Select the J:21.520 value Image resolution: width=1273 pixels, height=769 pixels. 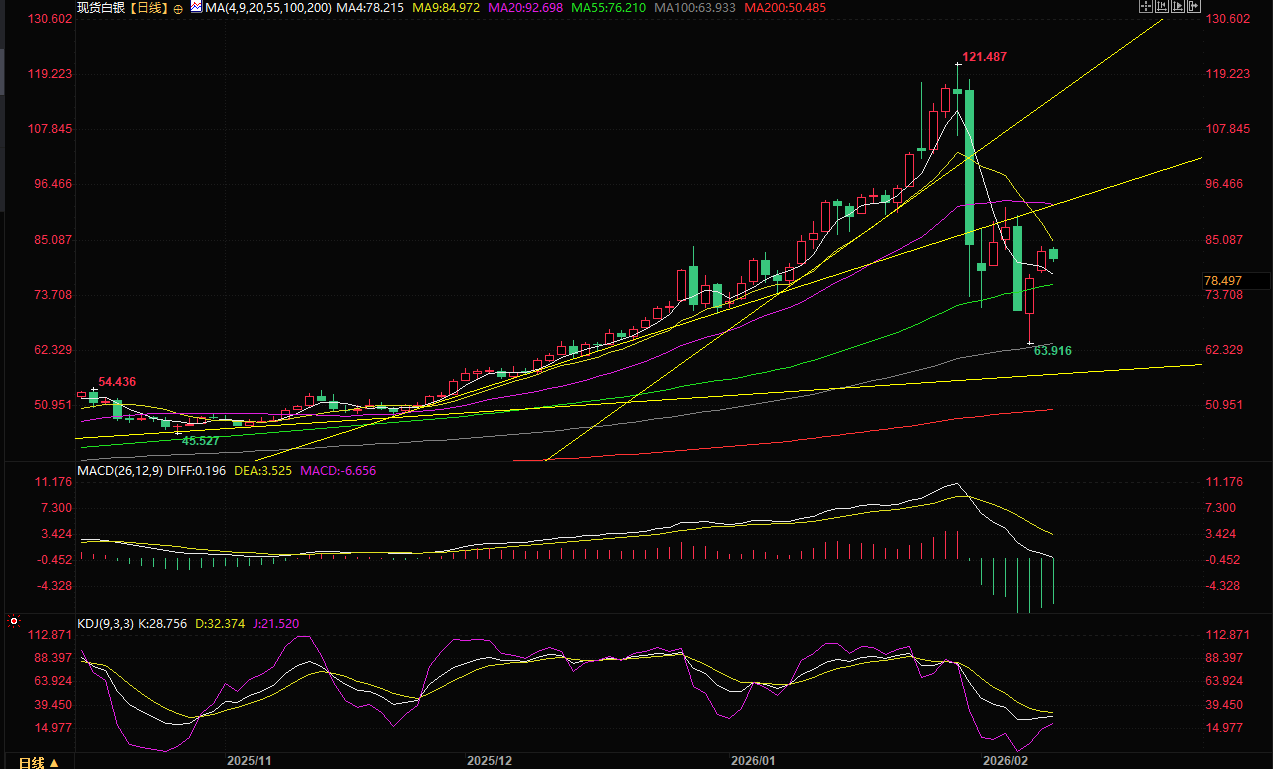[x=274, y=623]
